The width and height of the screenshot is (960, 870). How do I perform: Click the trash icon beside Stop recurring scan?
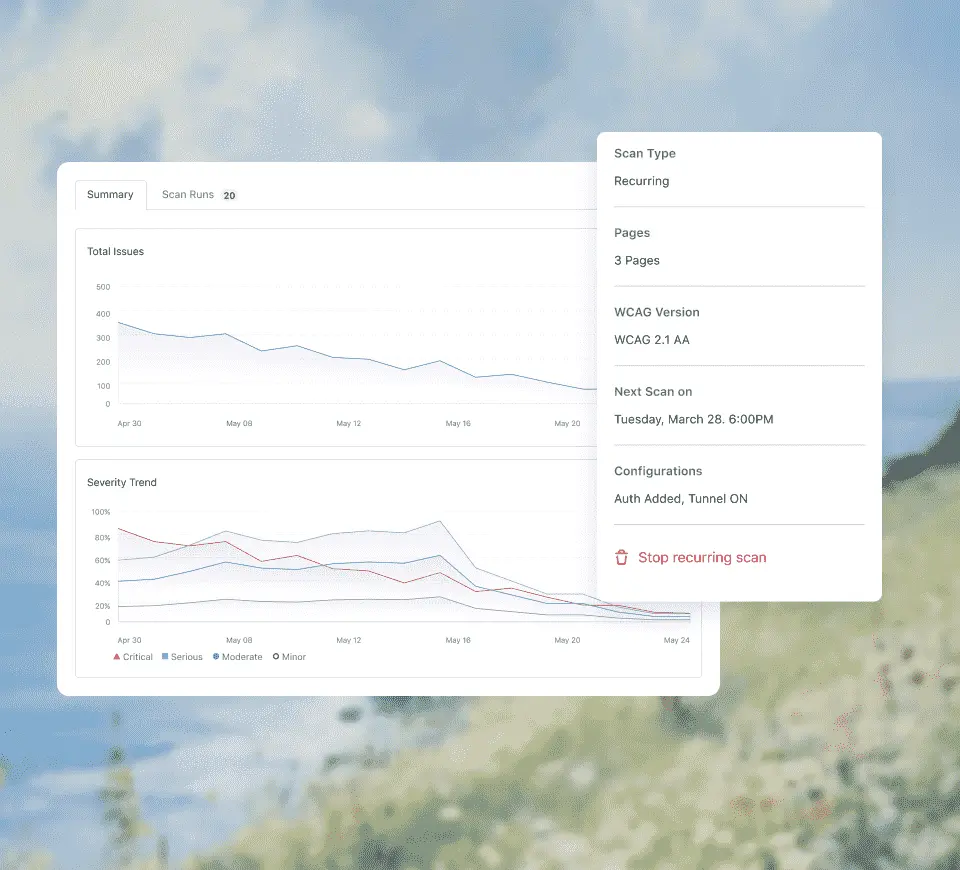coord(621,557)
